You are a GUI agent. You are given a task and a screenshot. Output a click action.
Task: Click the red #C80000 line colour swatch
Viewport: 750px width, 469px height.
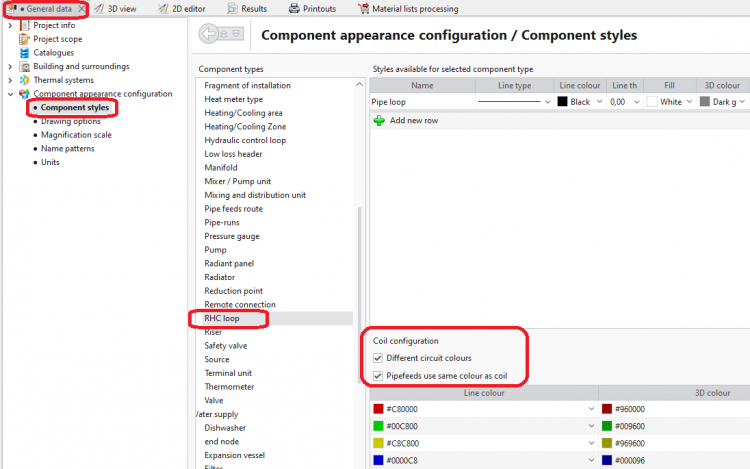tap(378, 409)
